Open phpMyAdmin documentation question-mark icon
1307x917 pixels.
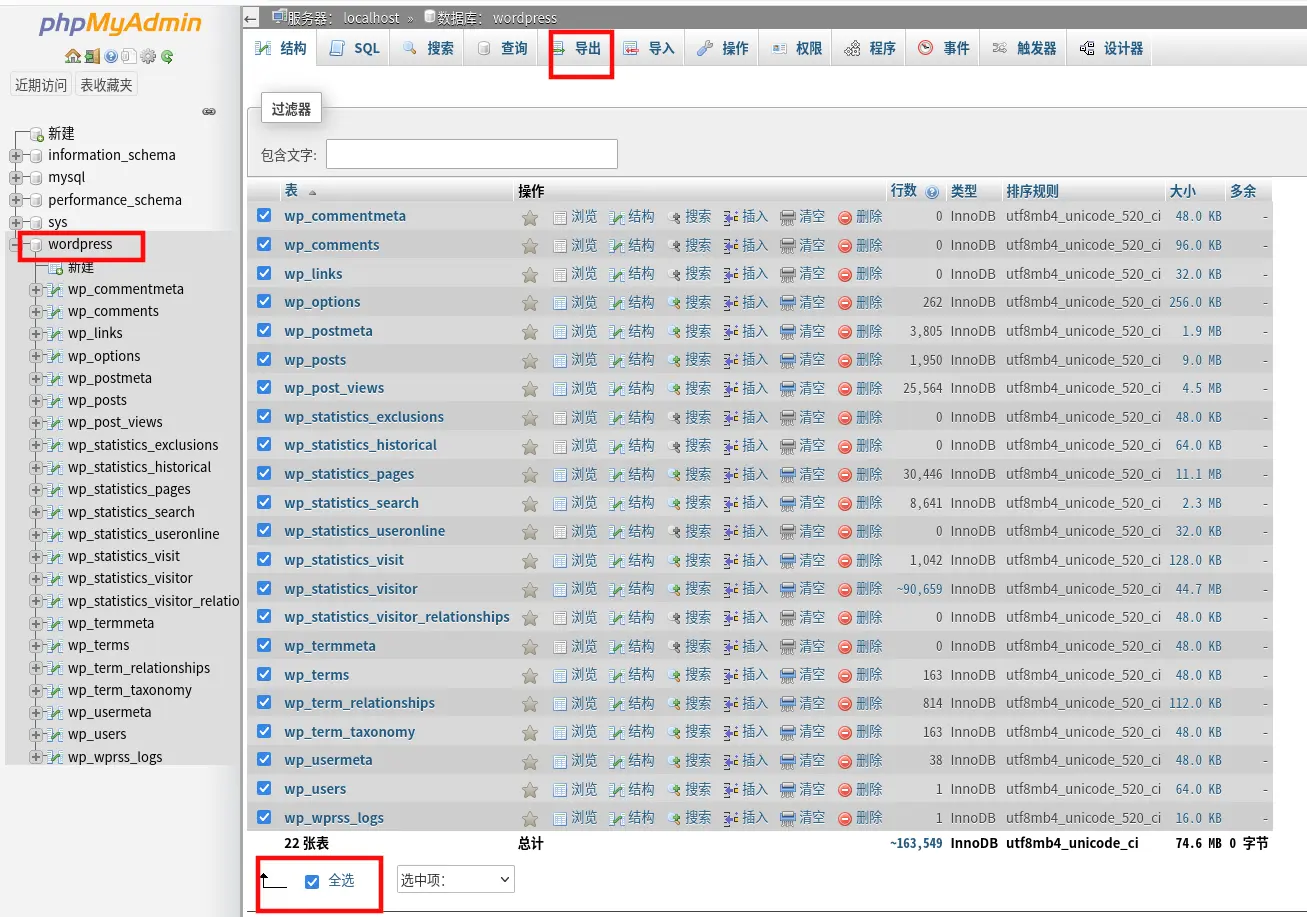pyautogui.click(x=111, y=56)
